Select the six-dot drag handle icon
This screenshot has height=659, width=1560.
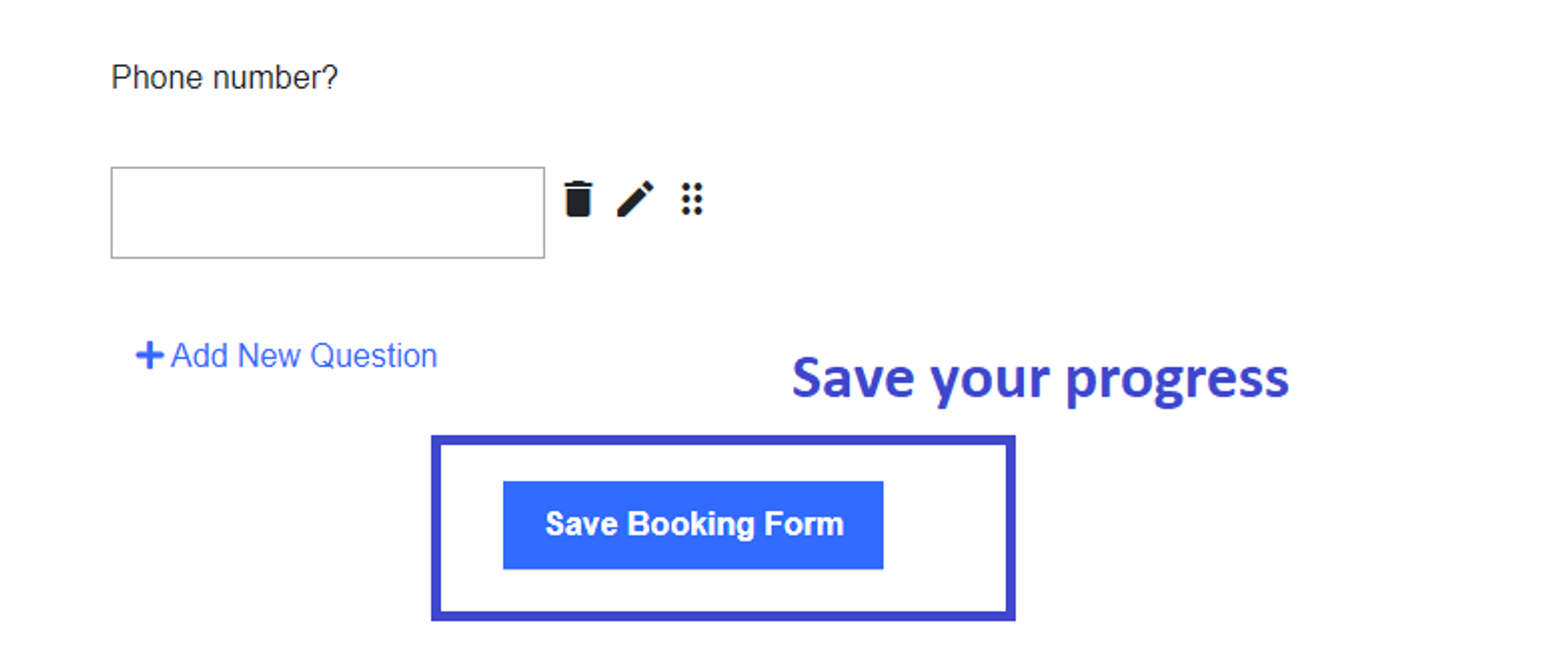[692, 198]
